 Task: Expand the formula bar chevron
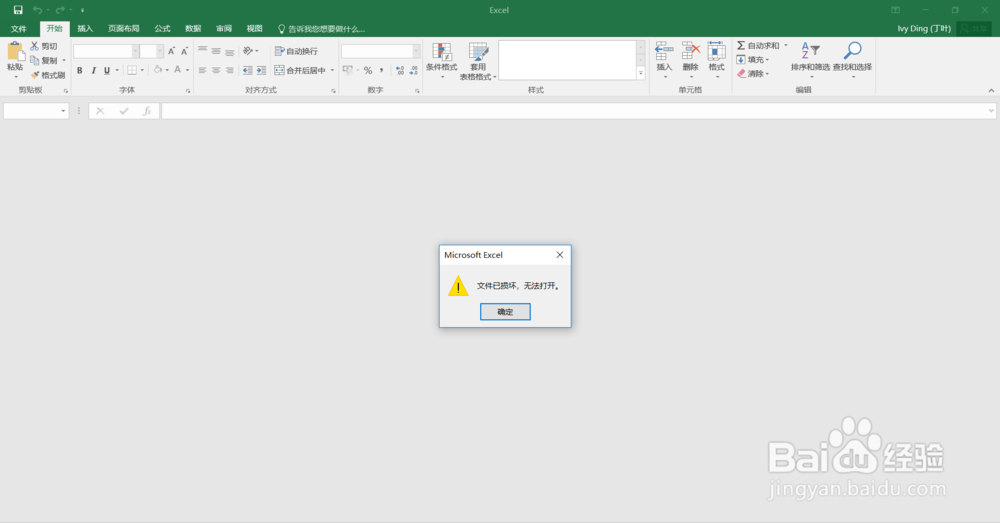click(x=991, y=111)
